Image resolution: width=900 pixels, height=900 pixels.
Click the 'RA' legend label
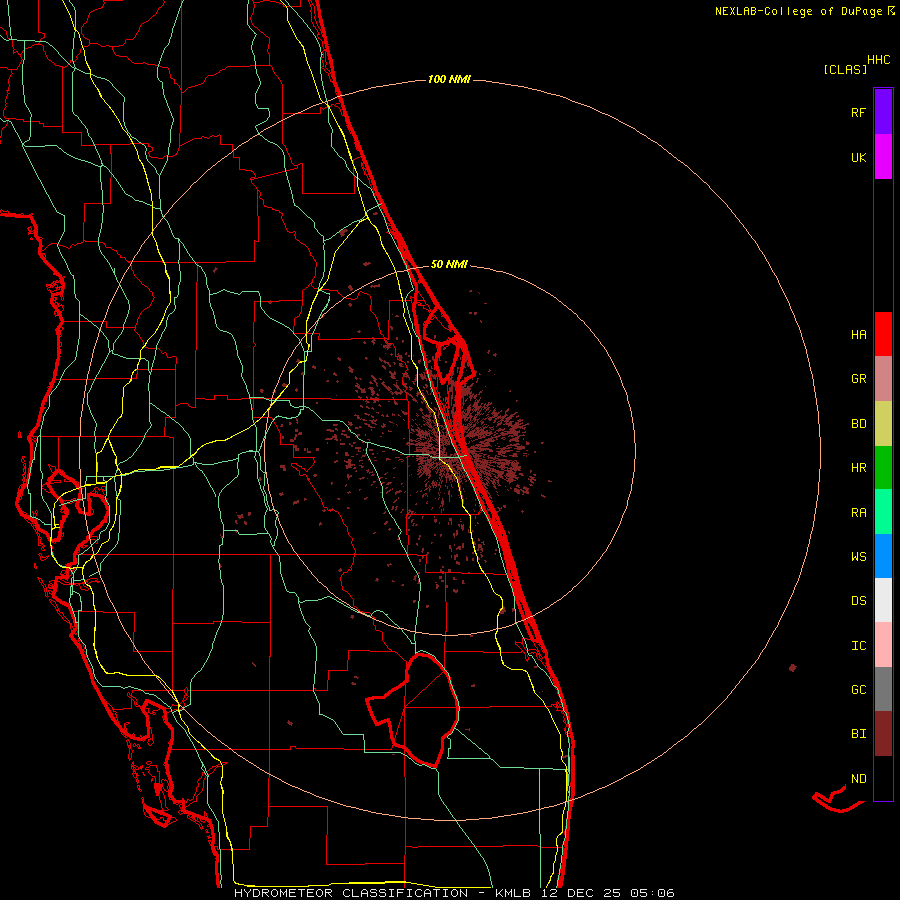tap(858, 513)
